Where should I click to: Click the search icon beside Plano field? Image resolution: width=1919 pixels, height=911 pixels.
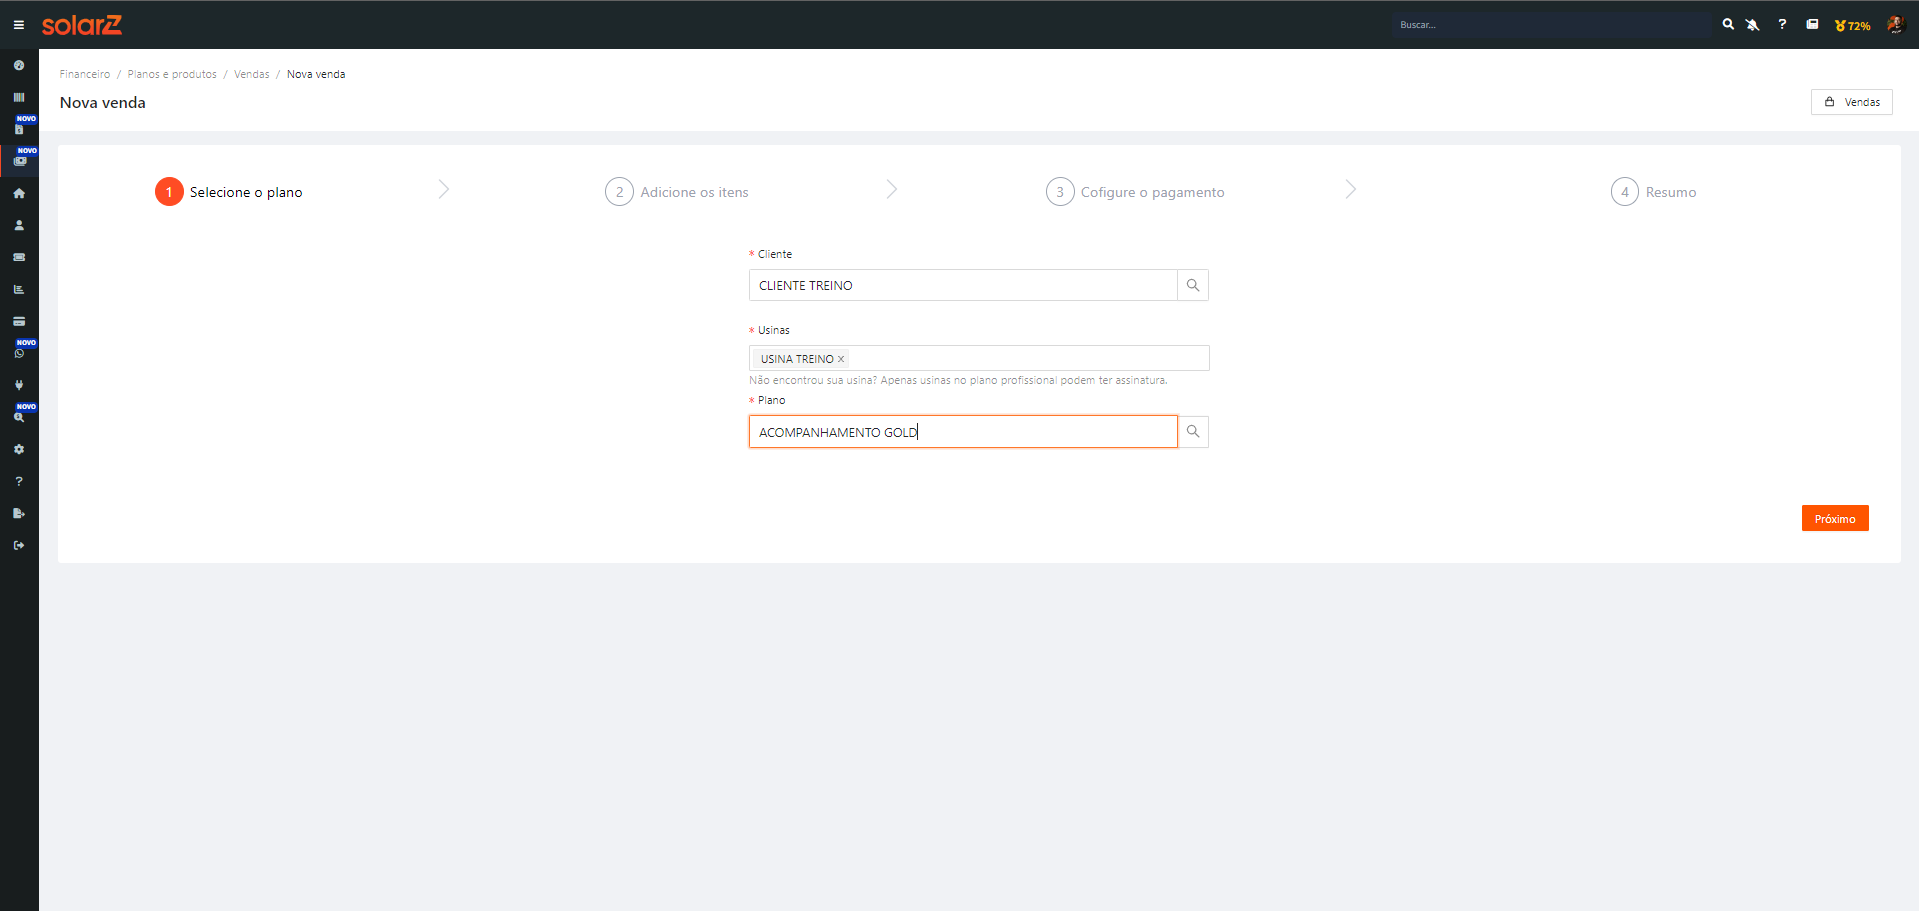1193,432
